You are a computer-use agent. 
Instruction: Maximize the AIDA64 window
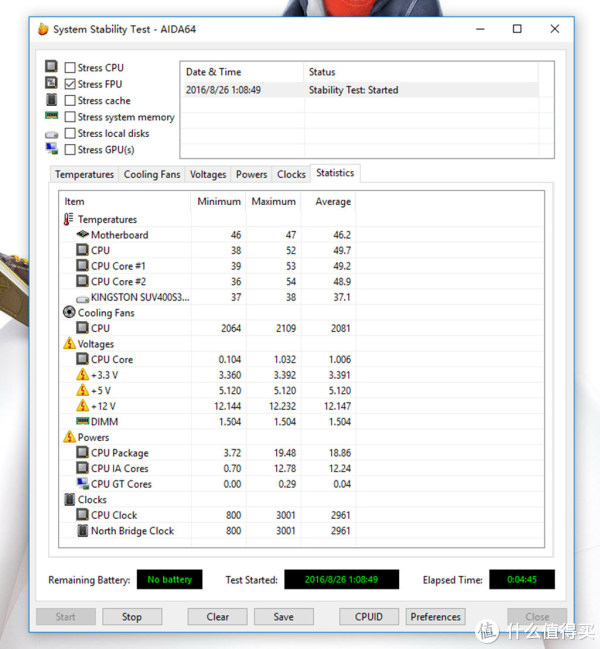click(x=517, y=29)
